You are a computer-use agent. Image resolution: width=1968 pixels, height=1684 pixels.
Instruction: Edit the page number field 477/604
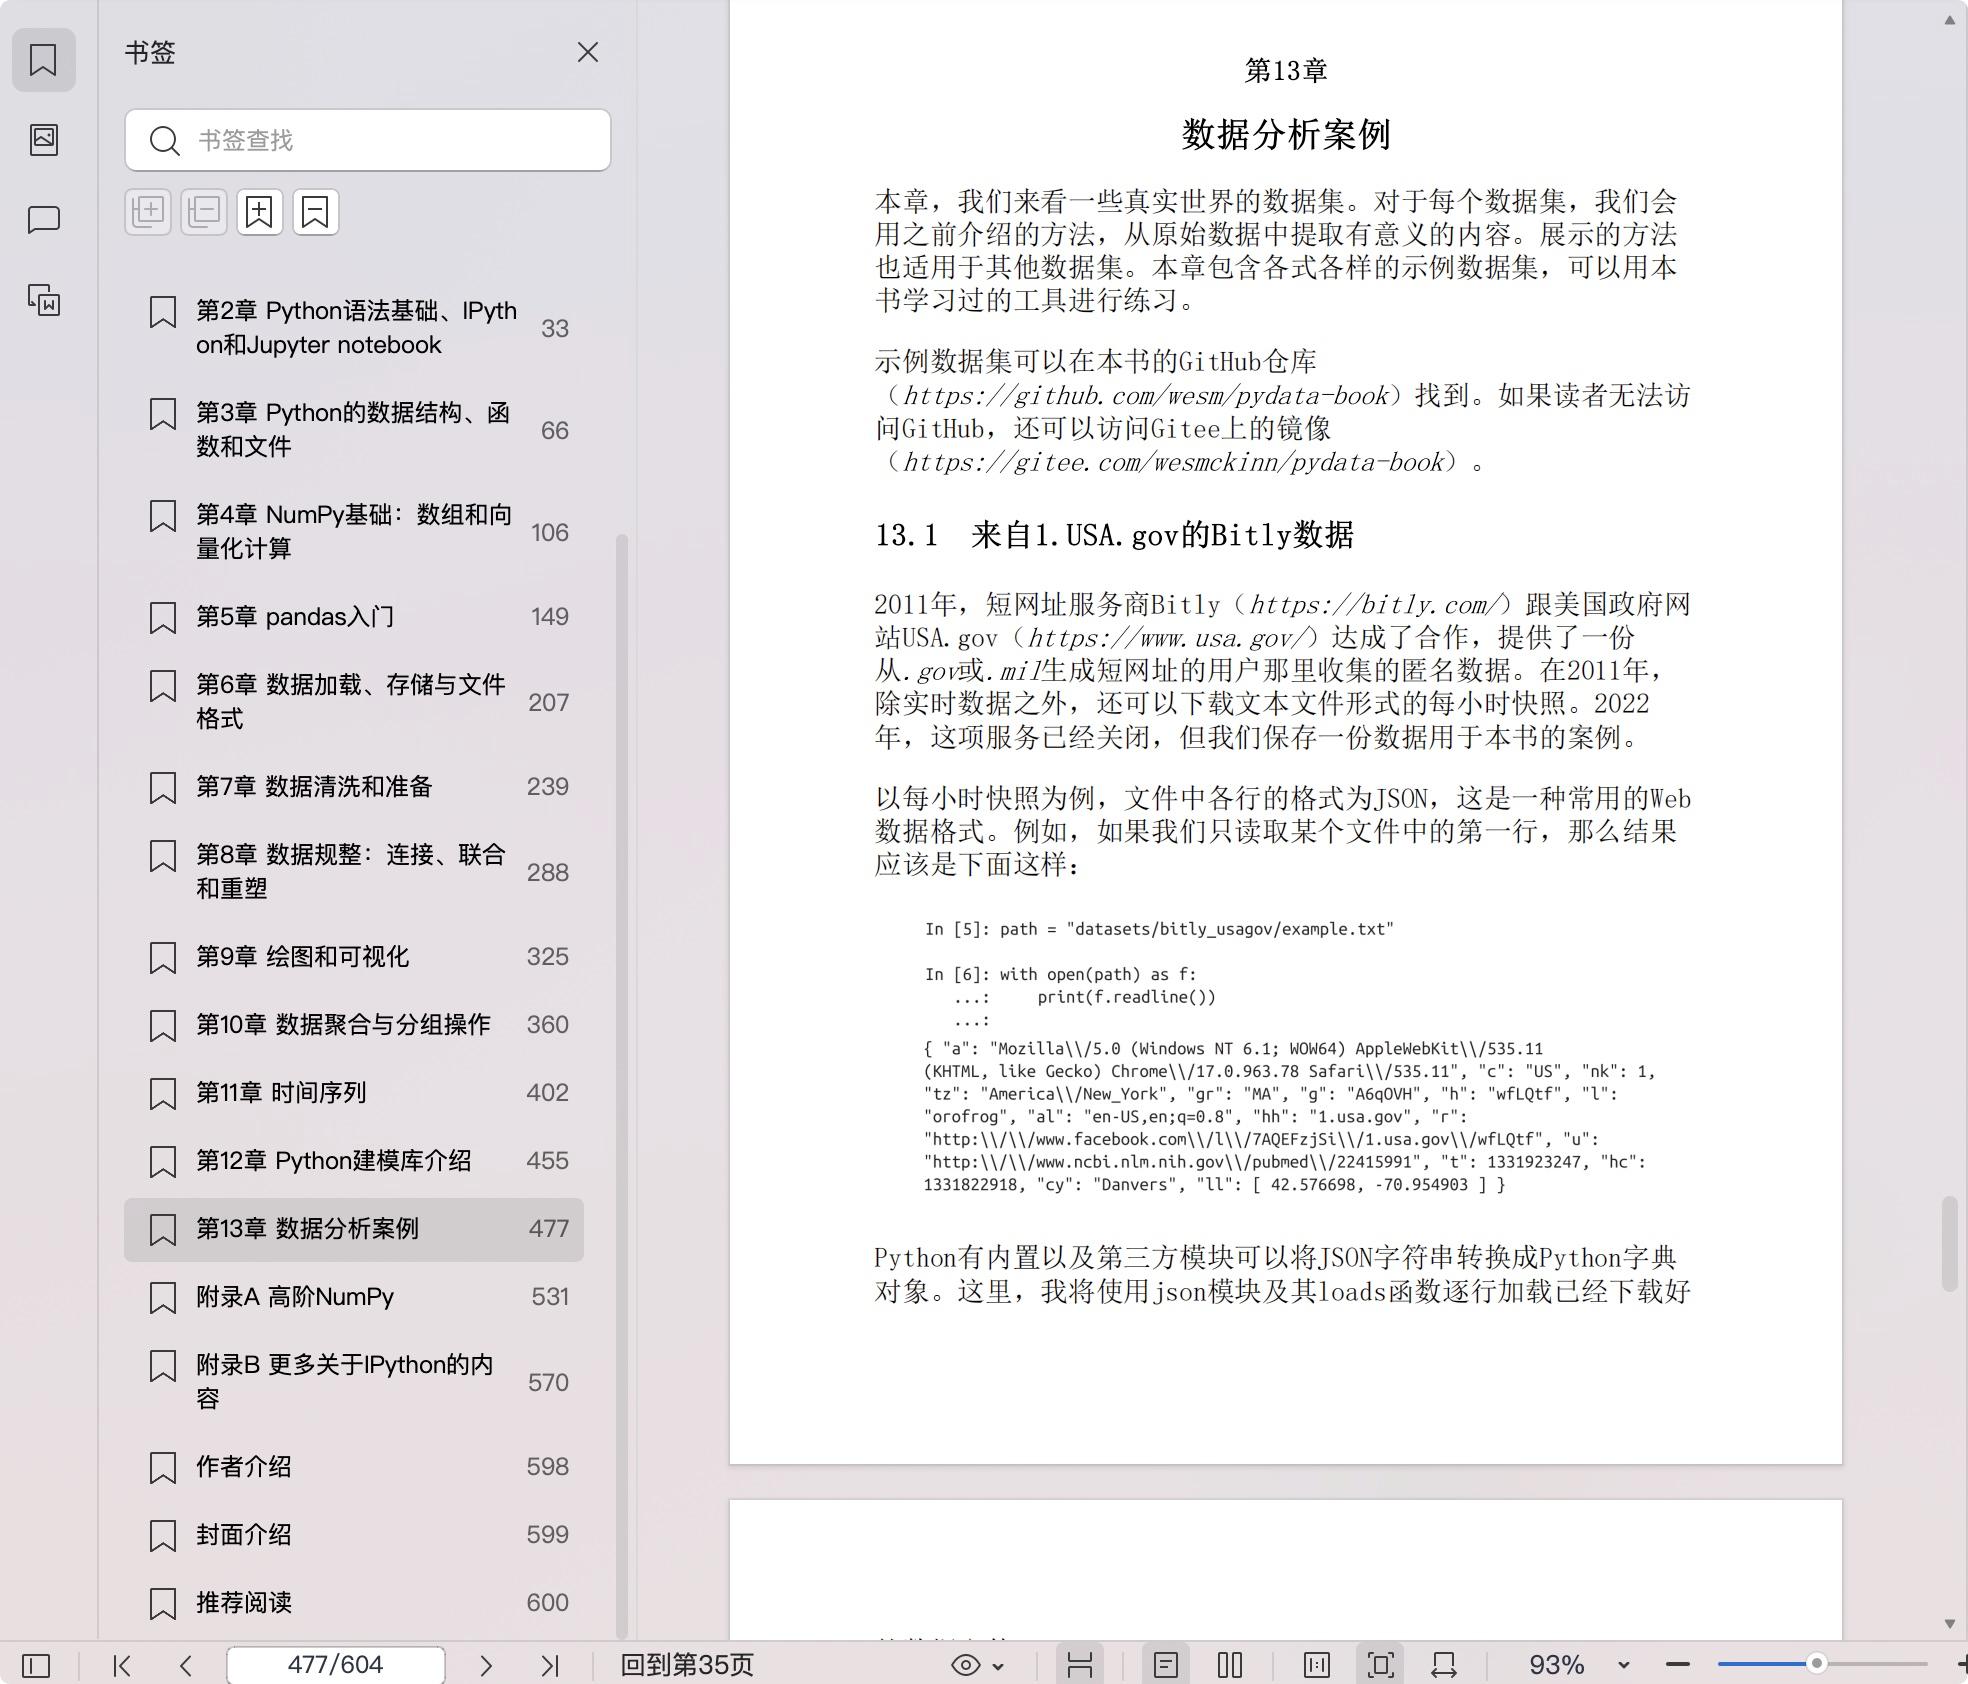click(x=335, y=1665)
